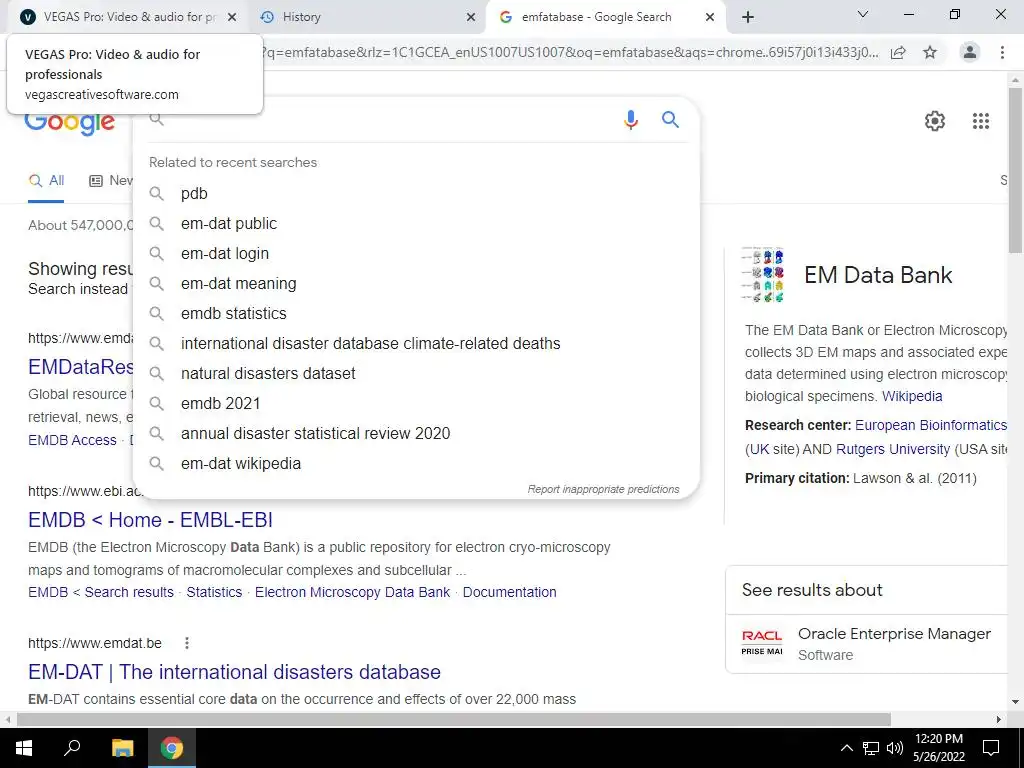Viewport: 1024px width, 768px height.
Task: Open the EMDB < Search results sitelink
Action: [x=101, y=592]
